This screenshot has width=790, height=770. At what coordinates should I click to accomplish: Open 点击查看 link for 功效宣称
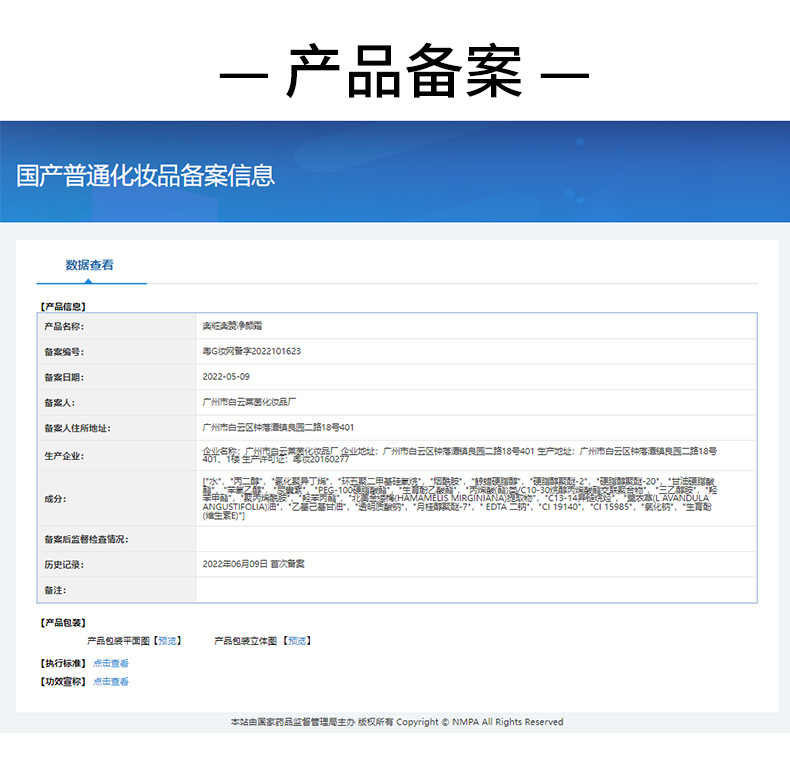click(x=111, y=681)
